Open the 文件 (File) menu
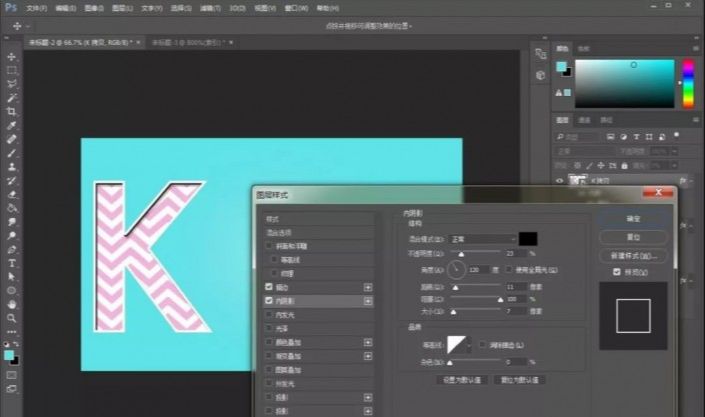The width and height of the screenshot is (705, 417). coord(36,8)
